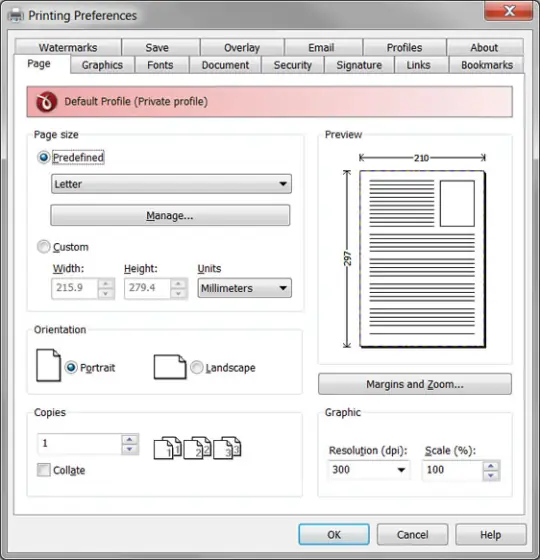Enable the Collate checkbox
This screenshot has height=560, width=540.
click(44, 470)
